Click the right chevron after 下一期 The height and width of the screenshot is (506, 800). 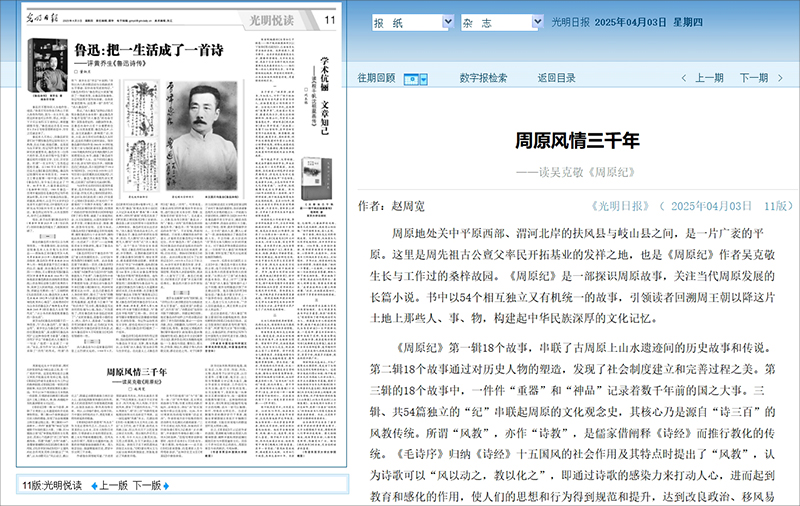point(780,78)
